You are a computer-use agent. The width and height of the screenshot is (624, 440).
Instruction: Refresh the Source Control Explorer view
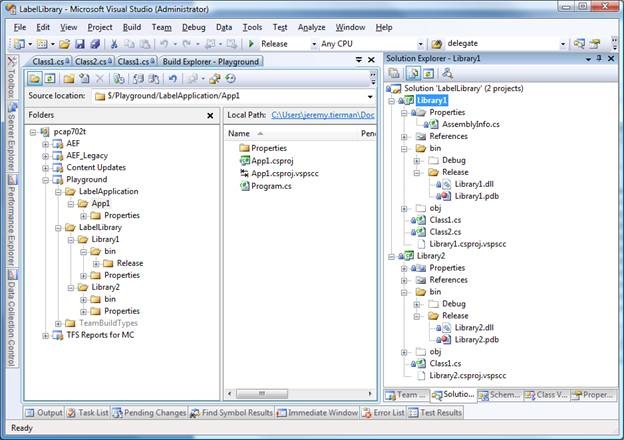[x=50, y=78]
